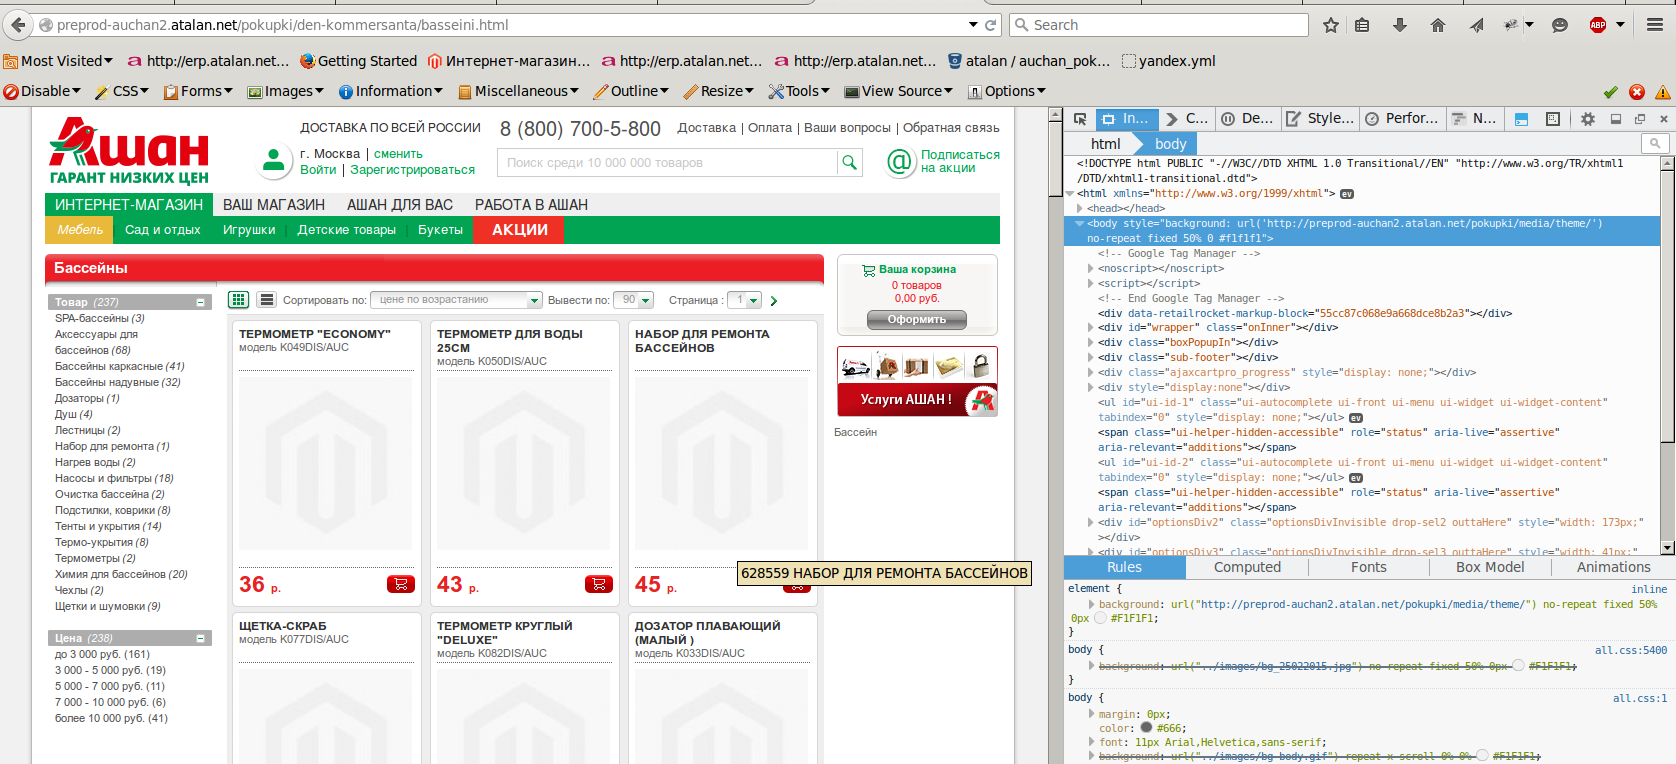Add ТЕРМОМЕТР ECONOMY to cart
1676x764 pixels.
(401, 584)
